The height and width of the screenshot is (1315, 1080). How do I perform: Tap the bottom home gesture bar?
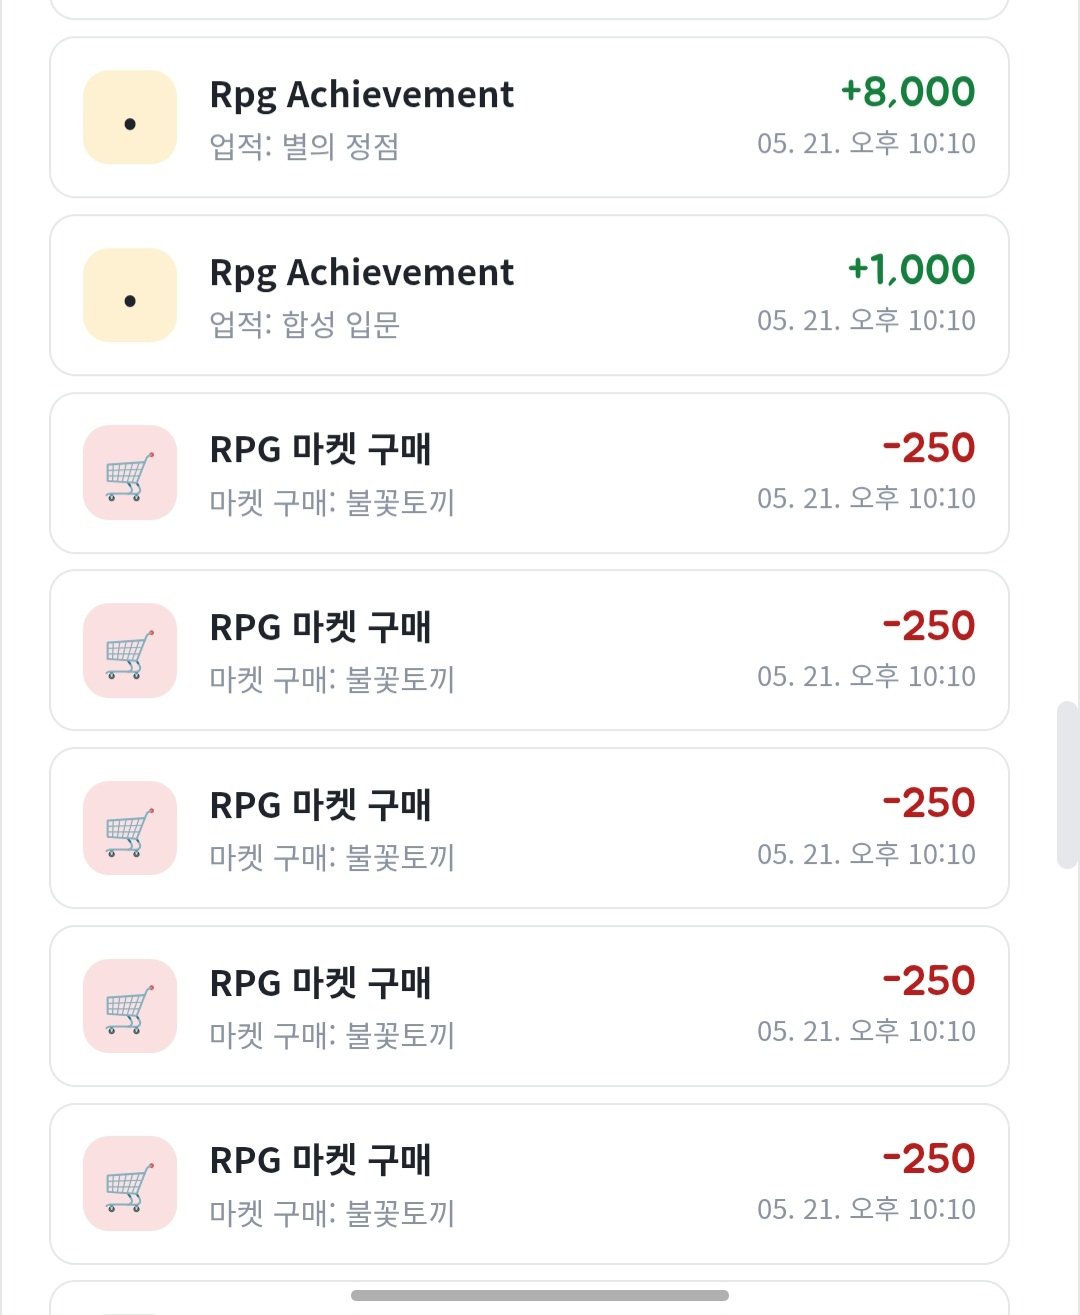(x=540, y=1296)
